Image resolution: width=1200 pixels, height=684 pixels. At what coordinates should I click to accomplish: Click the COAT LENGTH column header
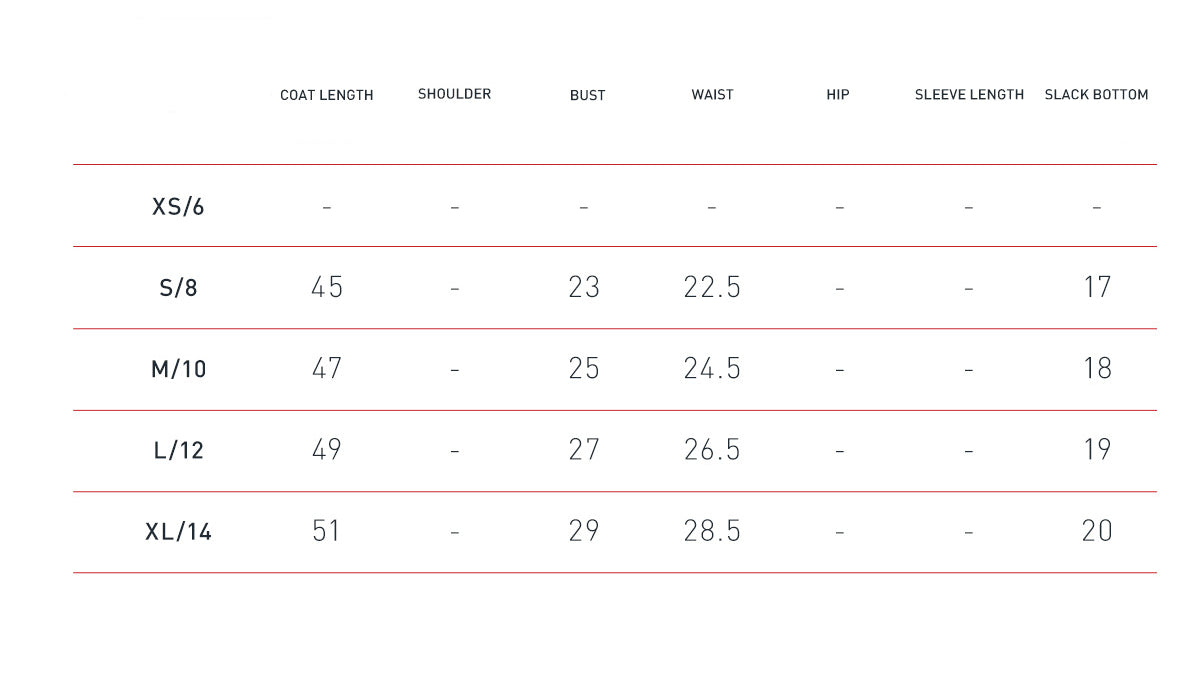326,95
